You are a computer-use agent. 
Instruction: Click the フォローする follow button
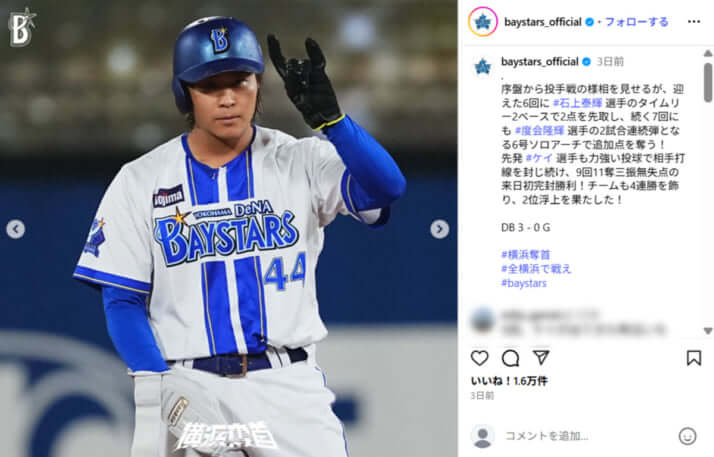pos(637,22)
